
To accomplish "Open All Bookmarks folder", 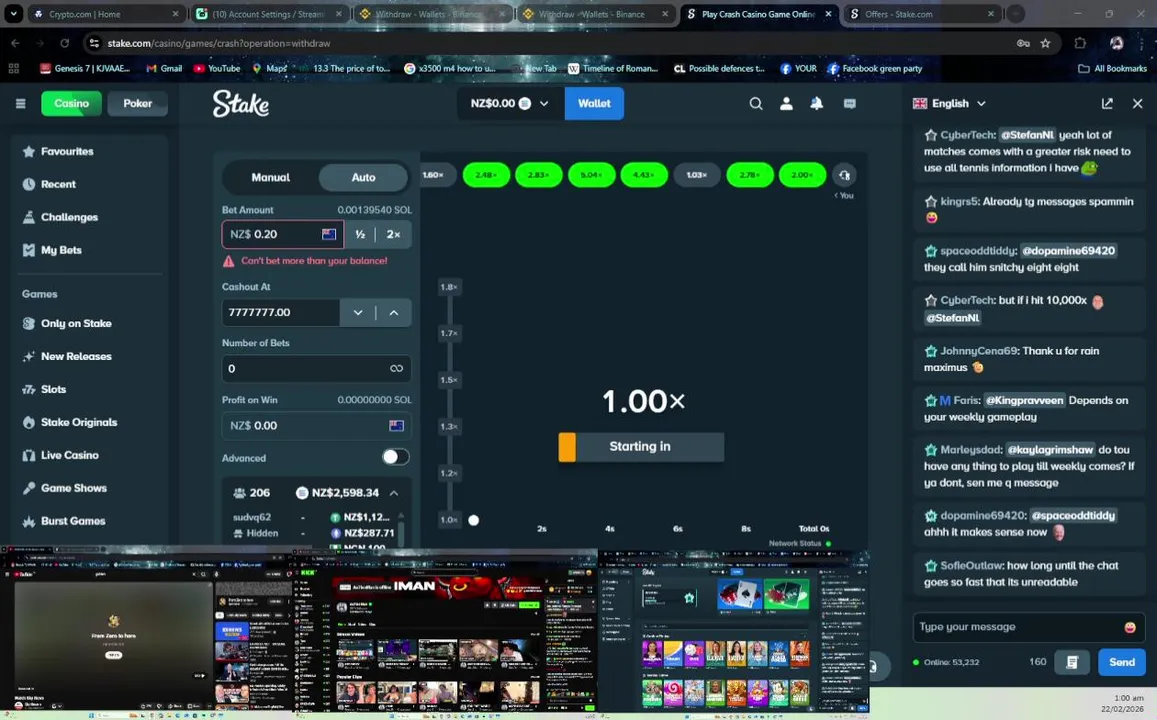I will (1113, 69).
